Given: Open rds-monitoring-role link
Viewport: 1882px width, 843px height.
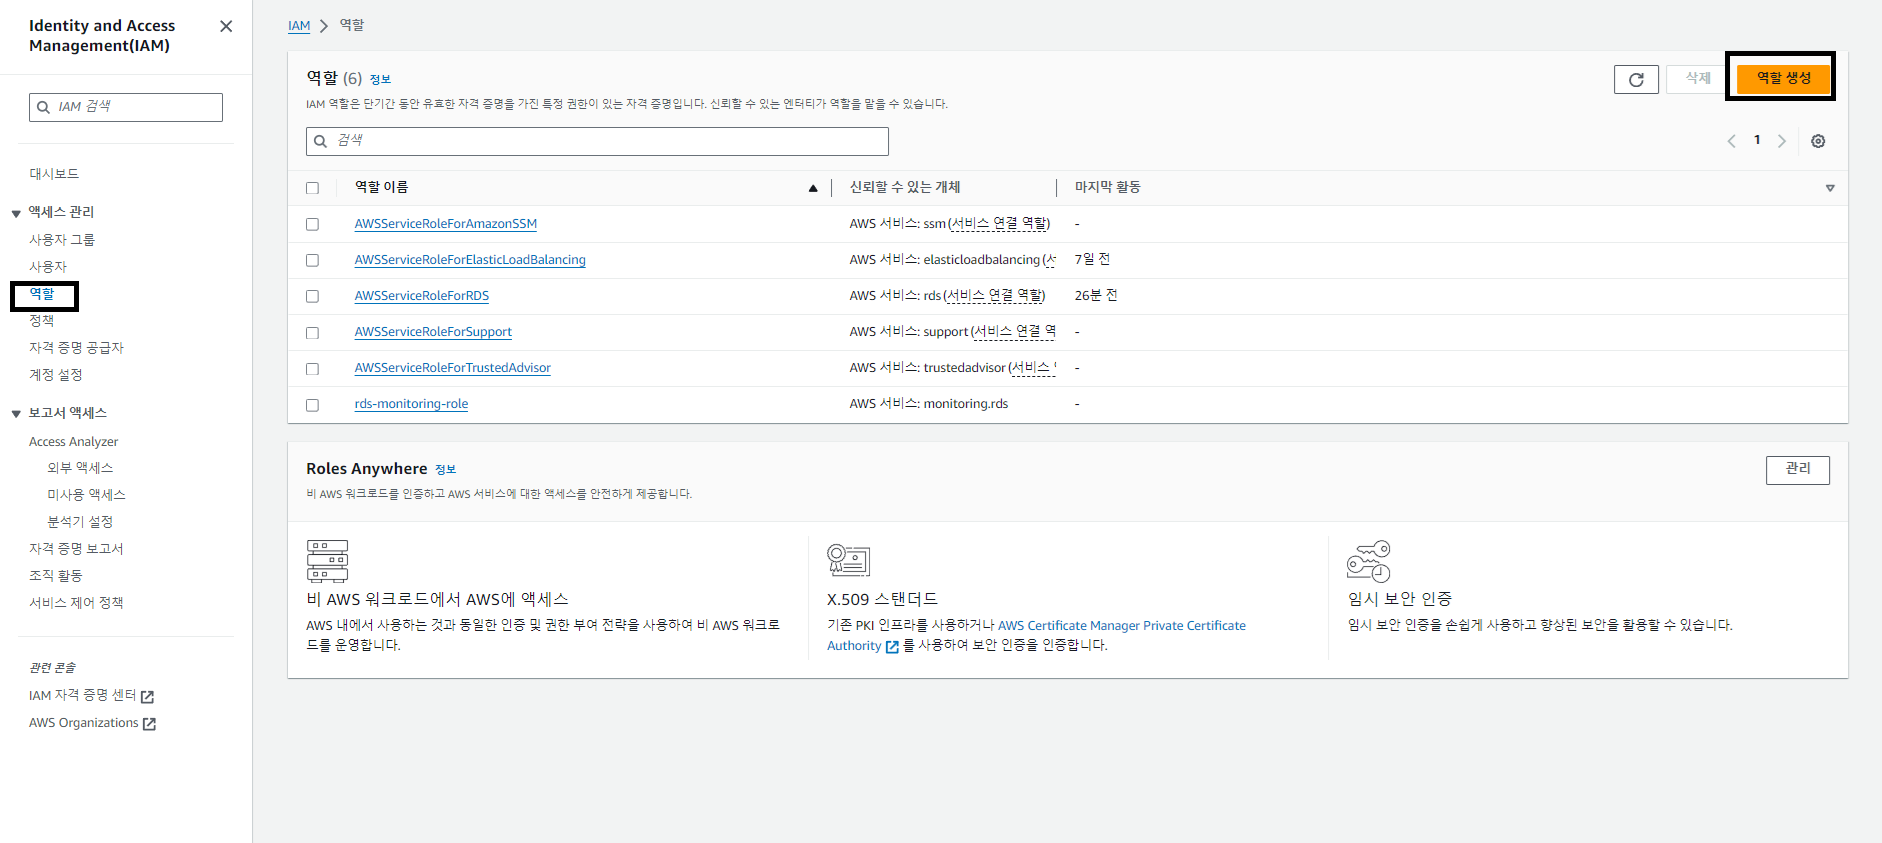Looking at the screenshot, I should pos(411,404).
